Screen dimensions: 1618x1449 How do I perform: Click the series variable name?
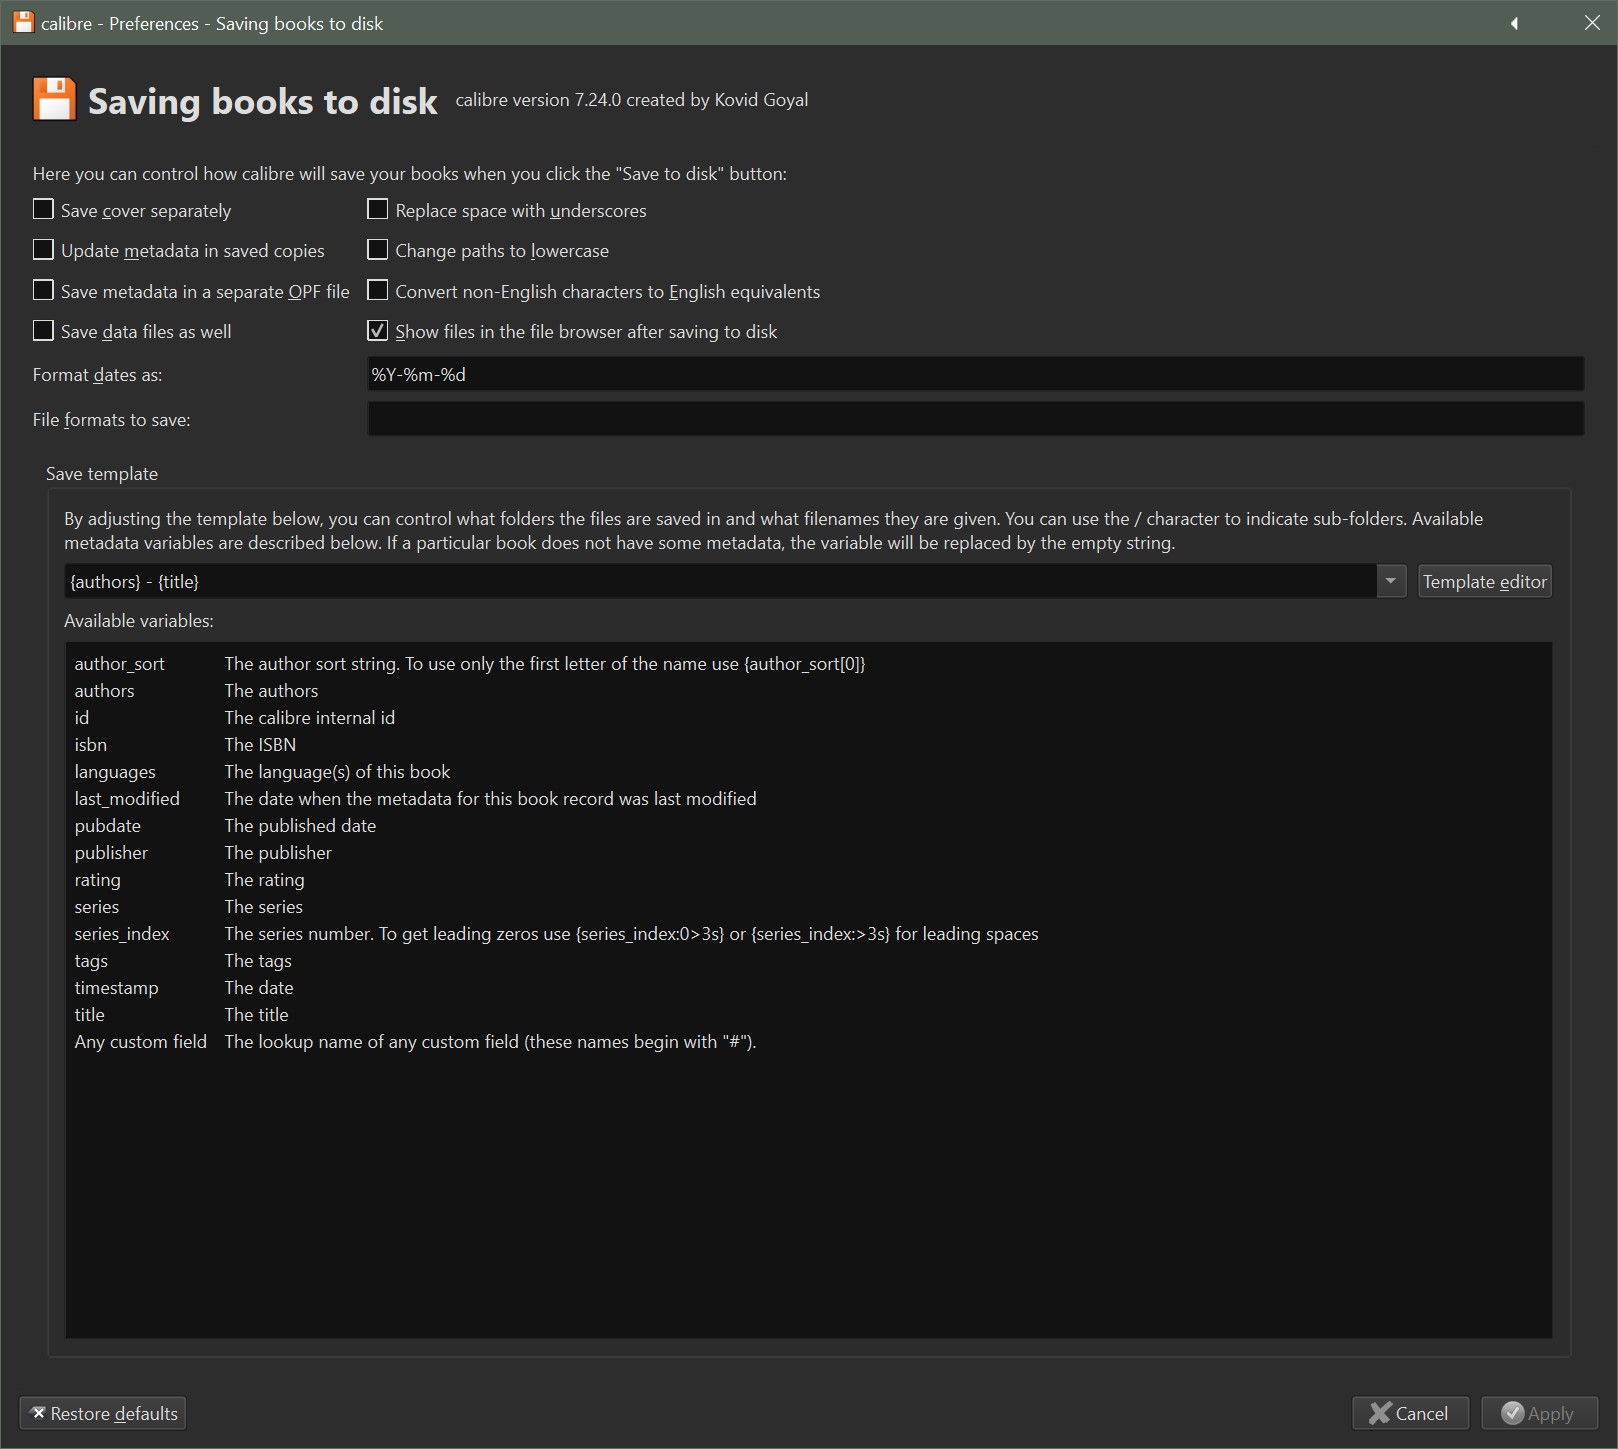click(x=97, y=907)
